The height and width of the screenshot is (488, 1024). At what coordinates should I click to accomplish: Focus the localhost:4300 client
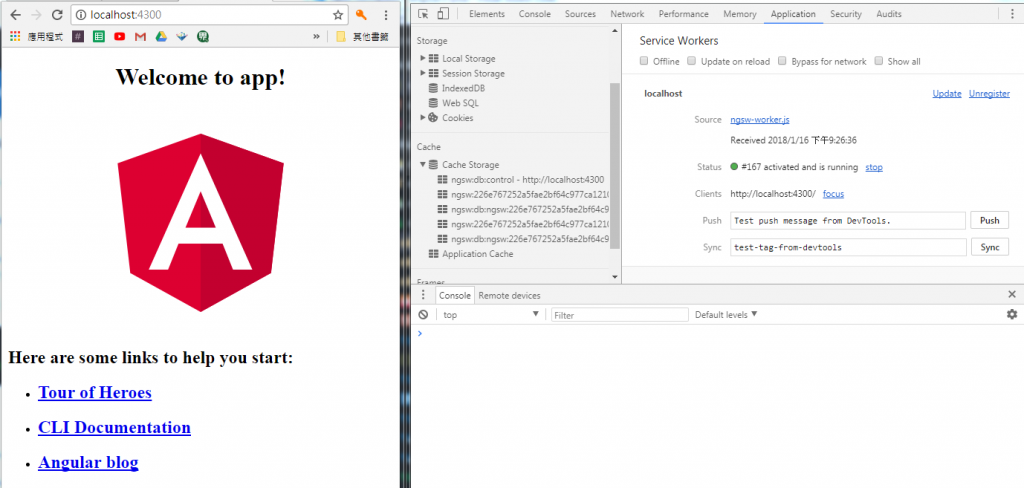833,193
